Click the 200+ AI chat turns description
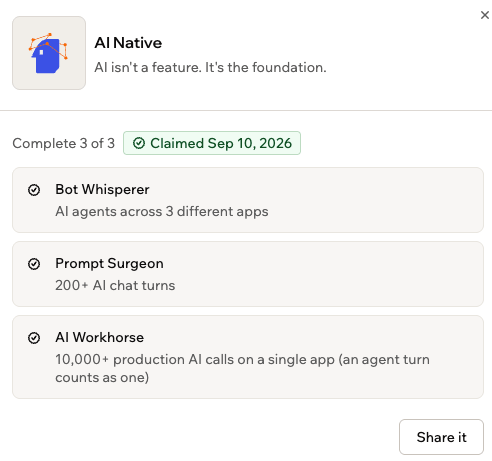Screen dimensions: 492x461 click(x=115, y=285)
